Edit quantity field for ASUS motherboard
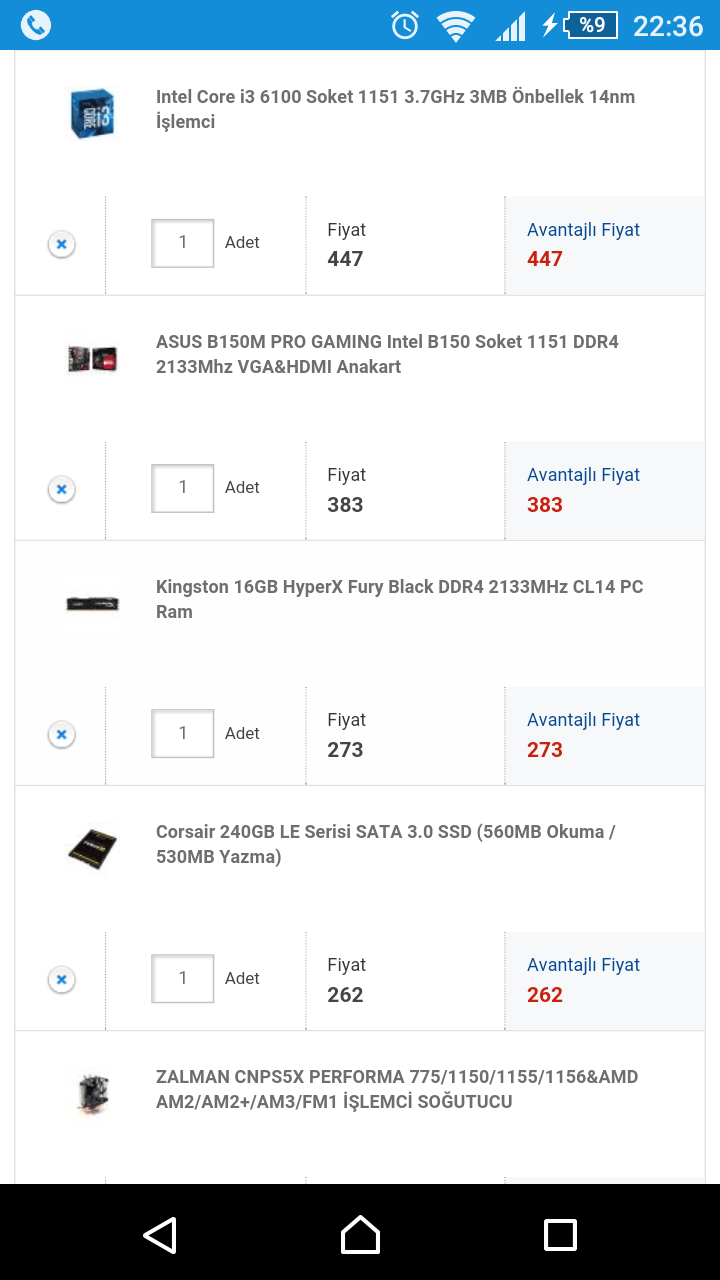The height and width of the screenshot is (1280, 720). (183, 488)
